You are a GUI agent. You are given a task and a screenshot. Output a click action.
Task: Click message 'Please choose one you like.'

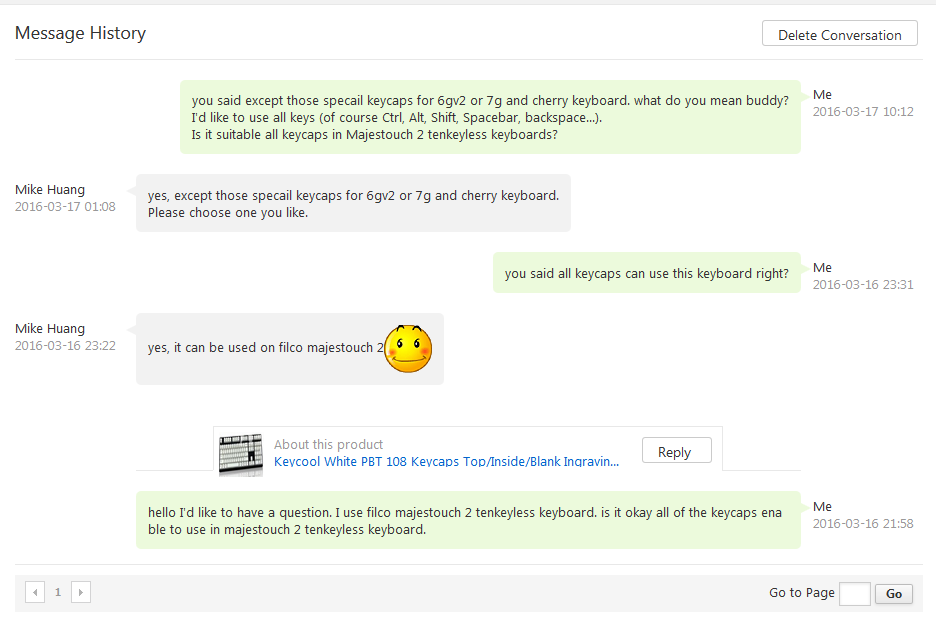[228, 213]
